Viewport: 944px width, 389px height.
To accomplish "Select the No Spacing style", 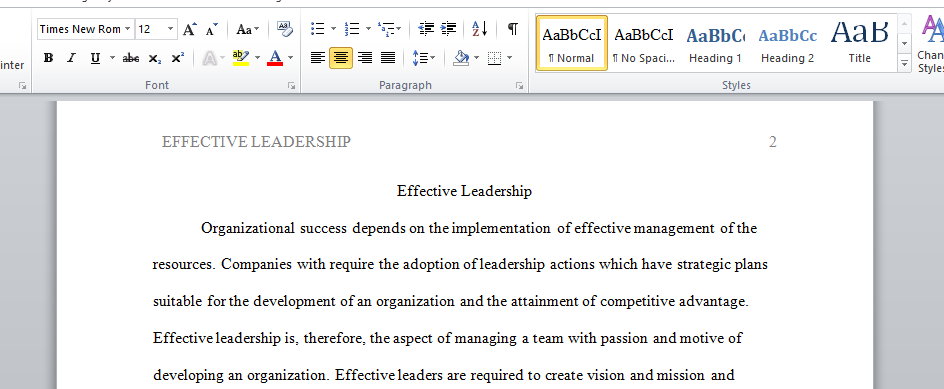I will pos(644,43).
